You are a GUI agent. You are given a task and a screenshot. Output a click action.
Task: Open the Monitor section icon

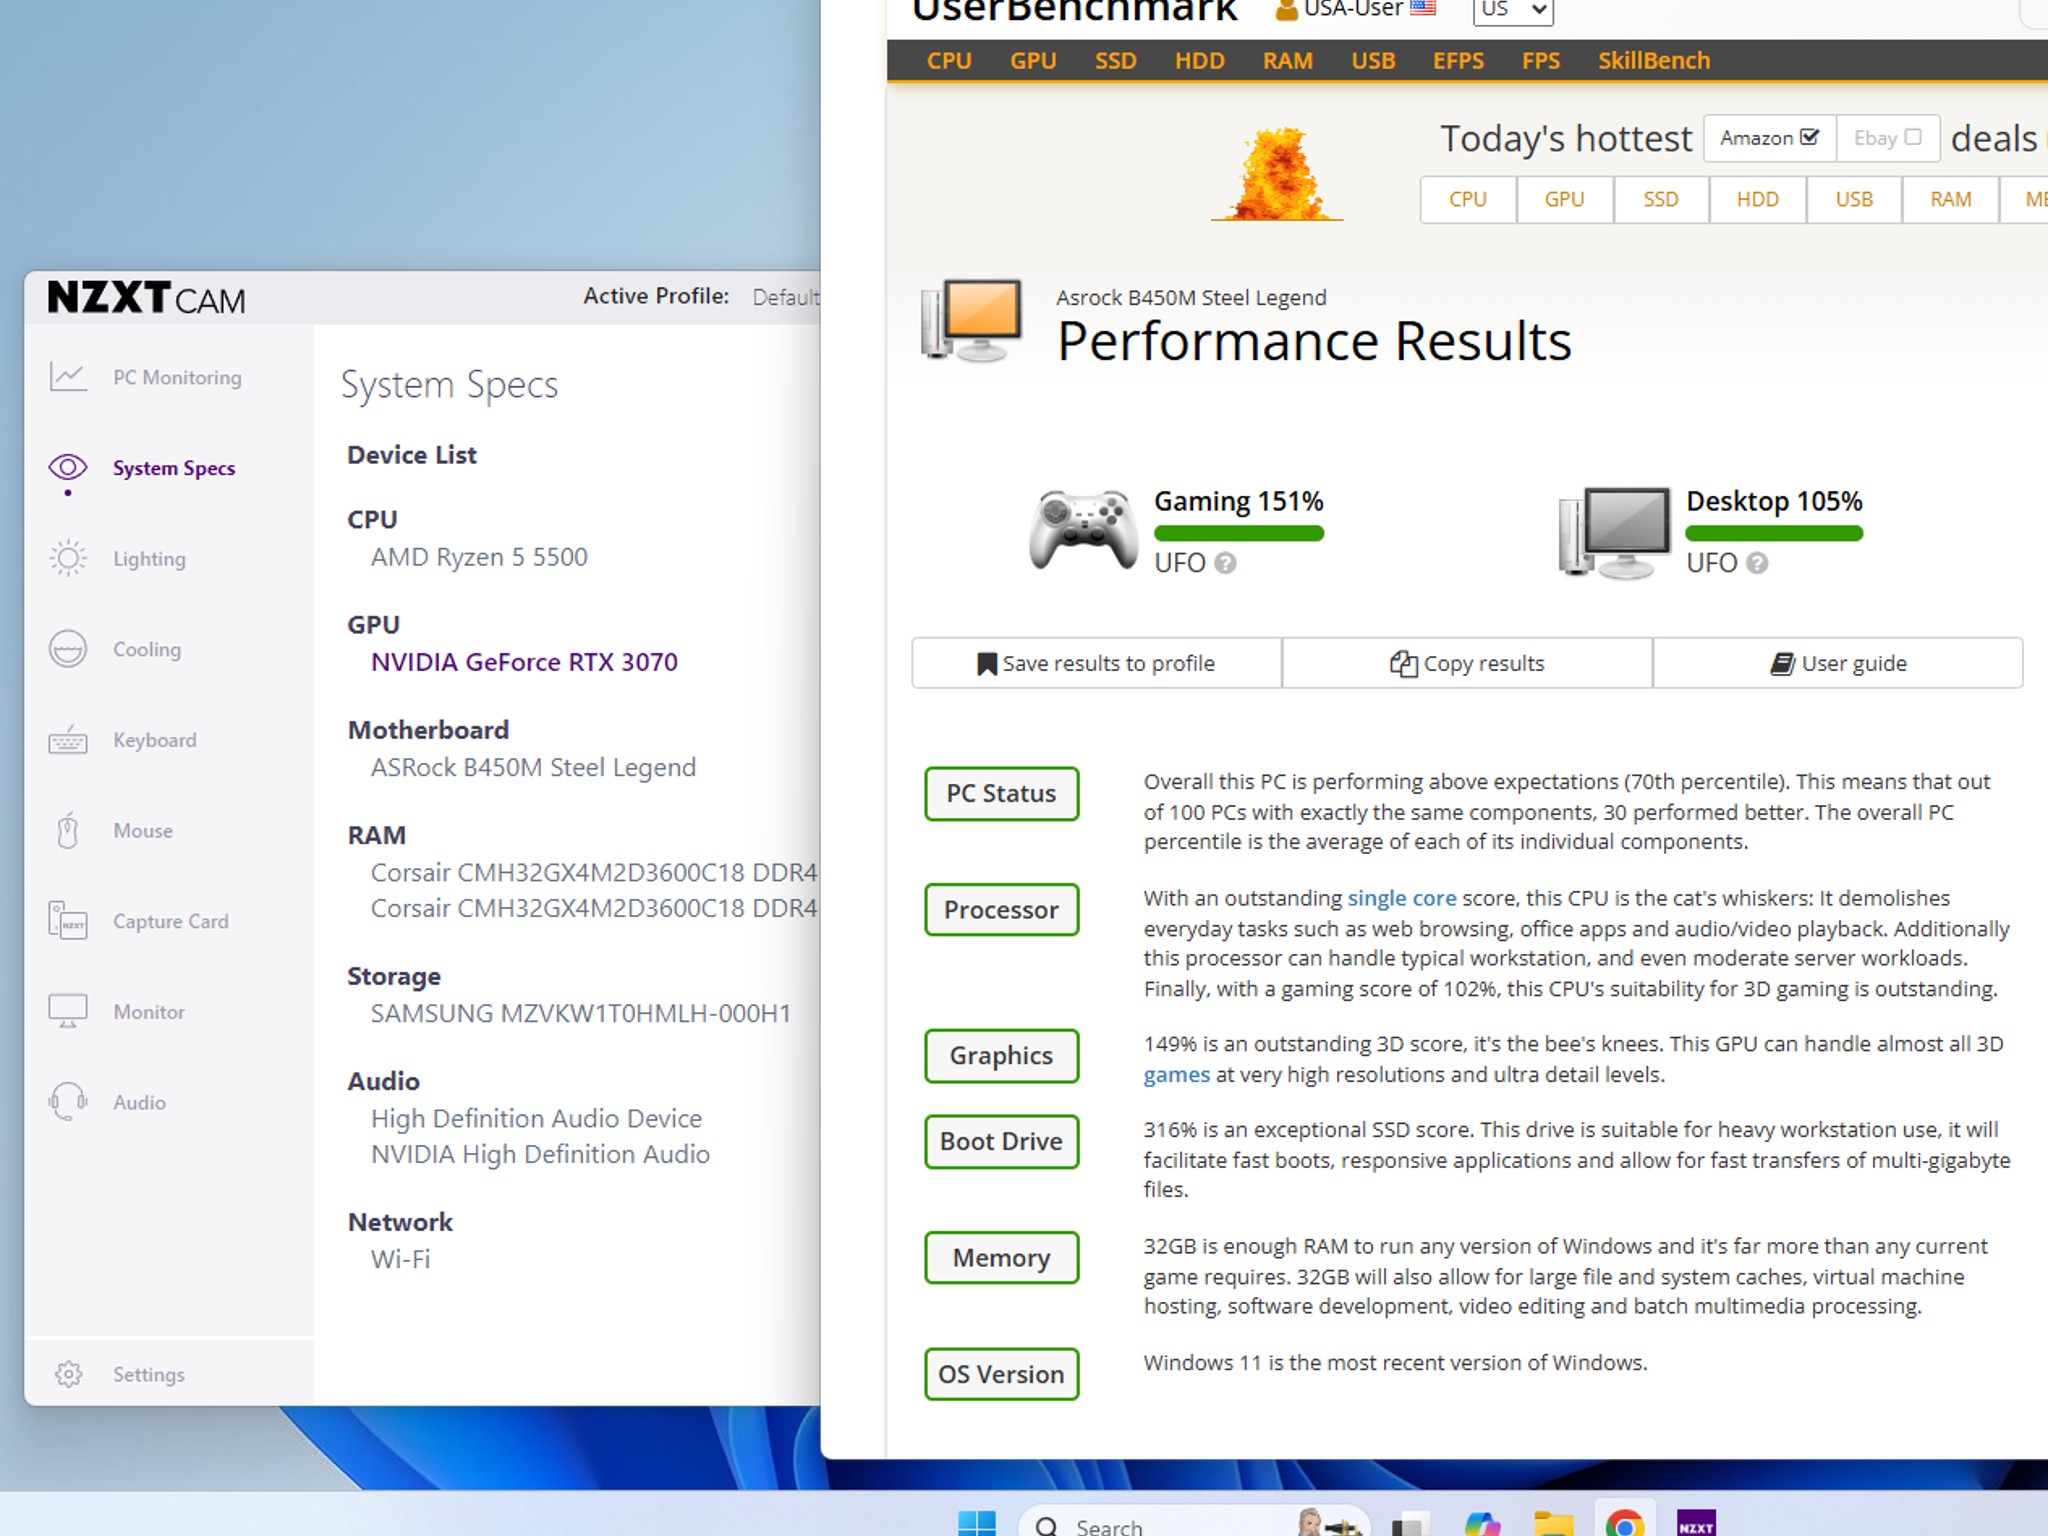coord(68,1011)
